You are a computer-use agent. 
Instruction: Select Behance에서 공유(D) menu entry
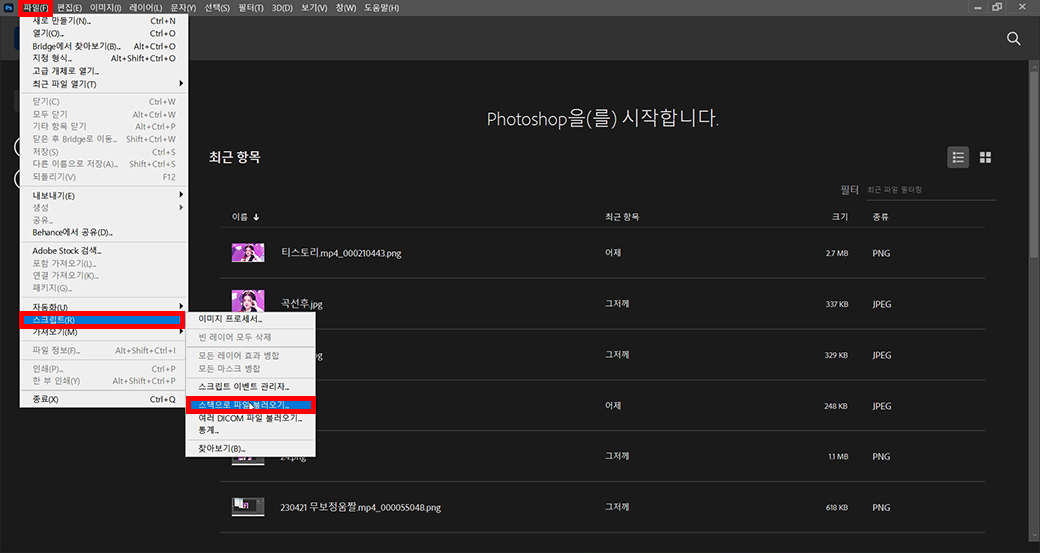pos(104,233)
